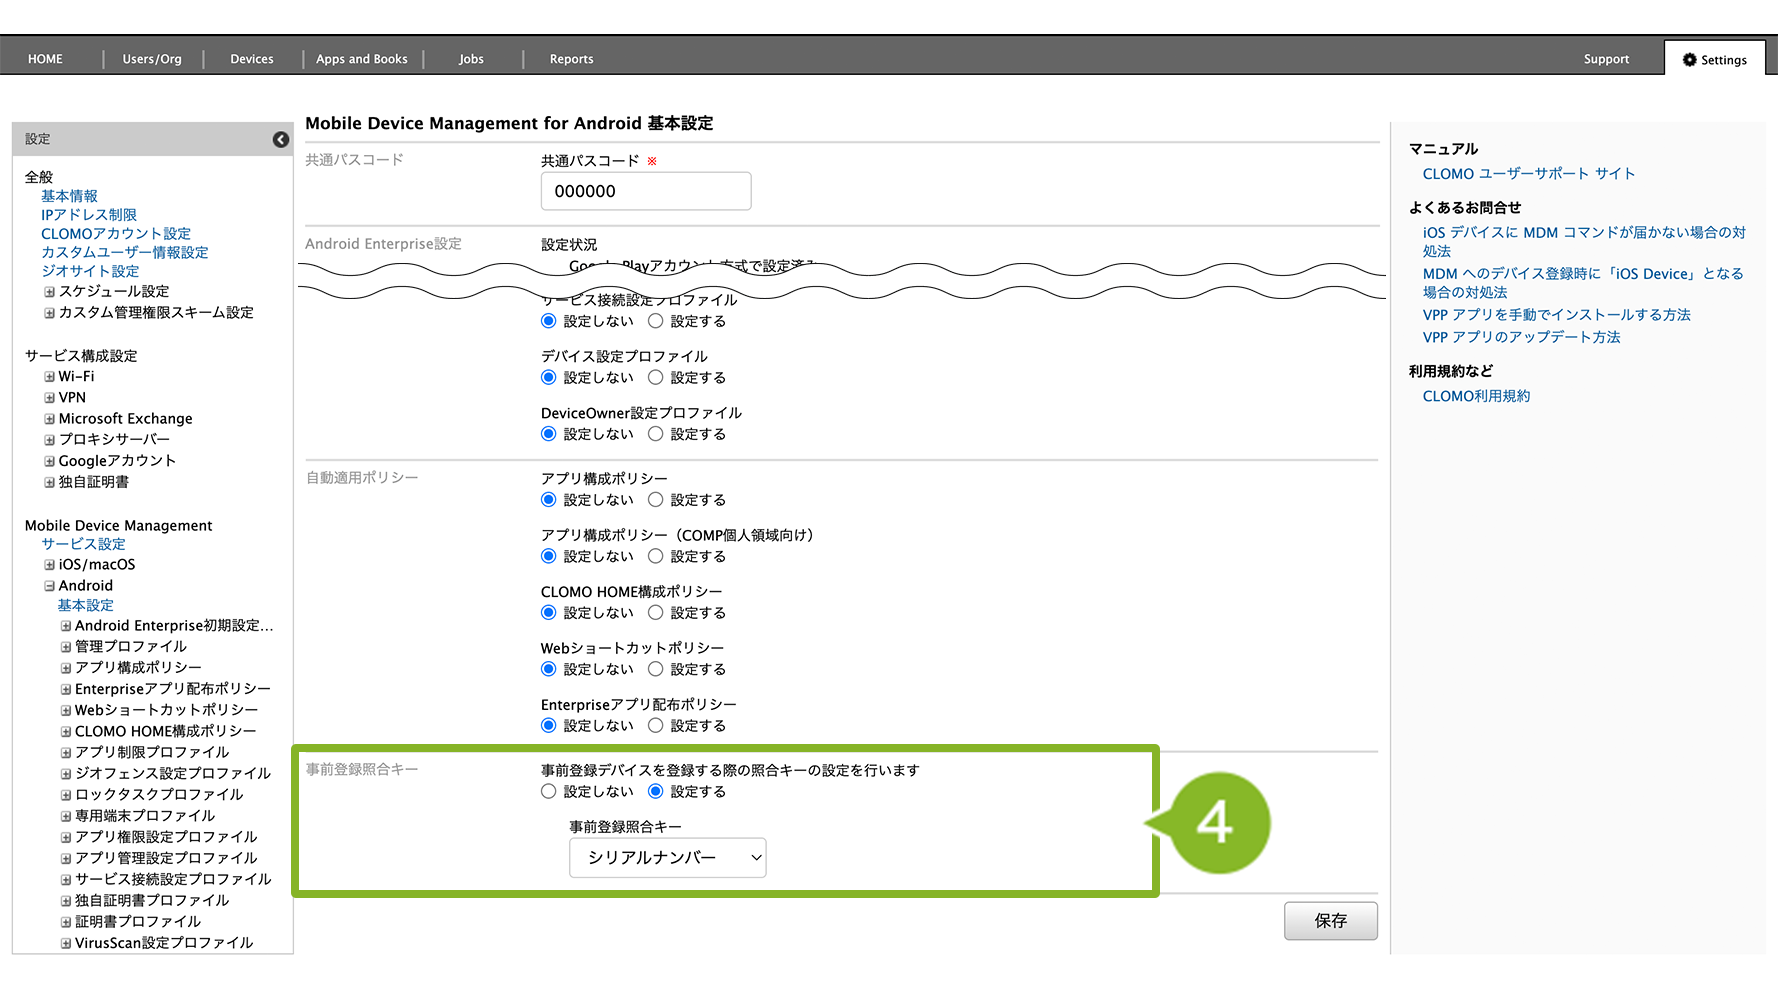Viewport: 1778px width, 1000px height.
Task: Collapse the 設定 sidebar with arrow icon
Action: click(281, 140)
